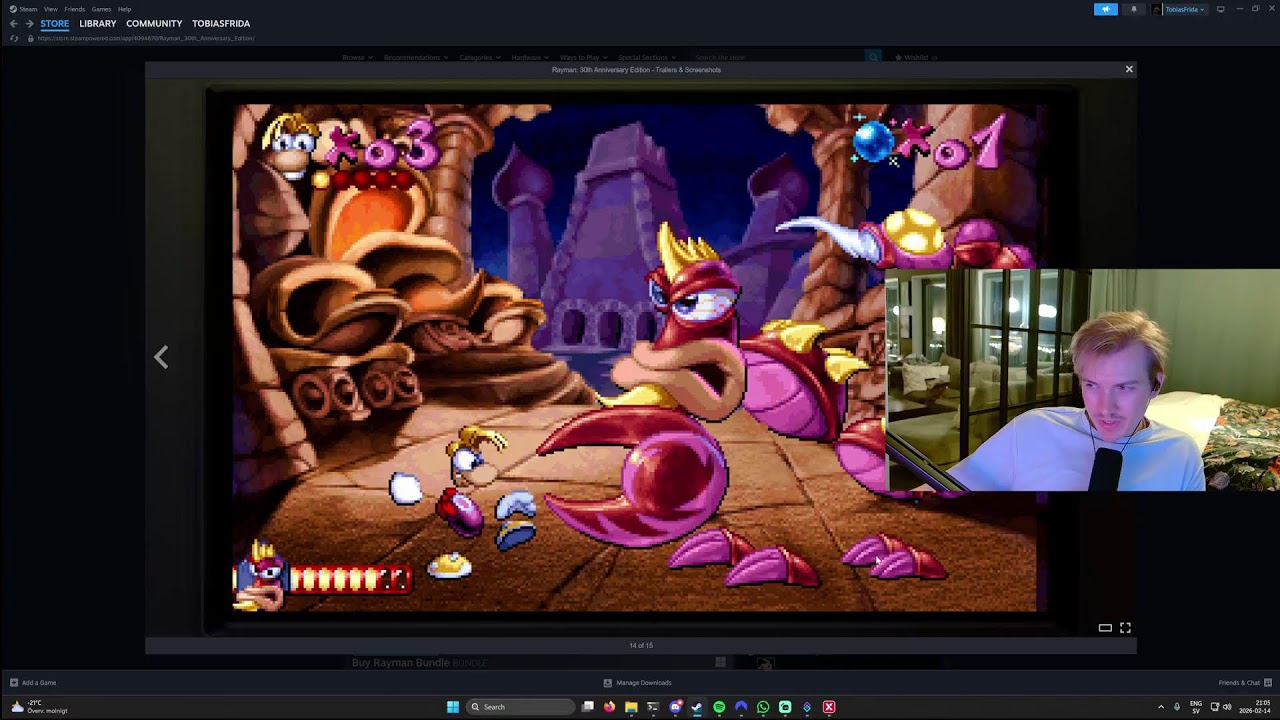Click the blue announcements megaphone button
The width and height of the screenshot is (1280, 720).
pos(1106,9)
